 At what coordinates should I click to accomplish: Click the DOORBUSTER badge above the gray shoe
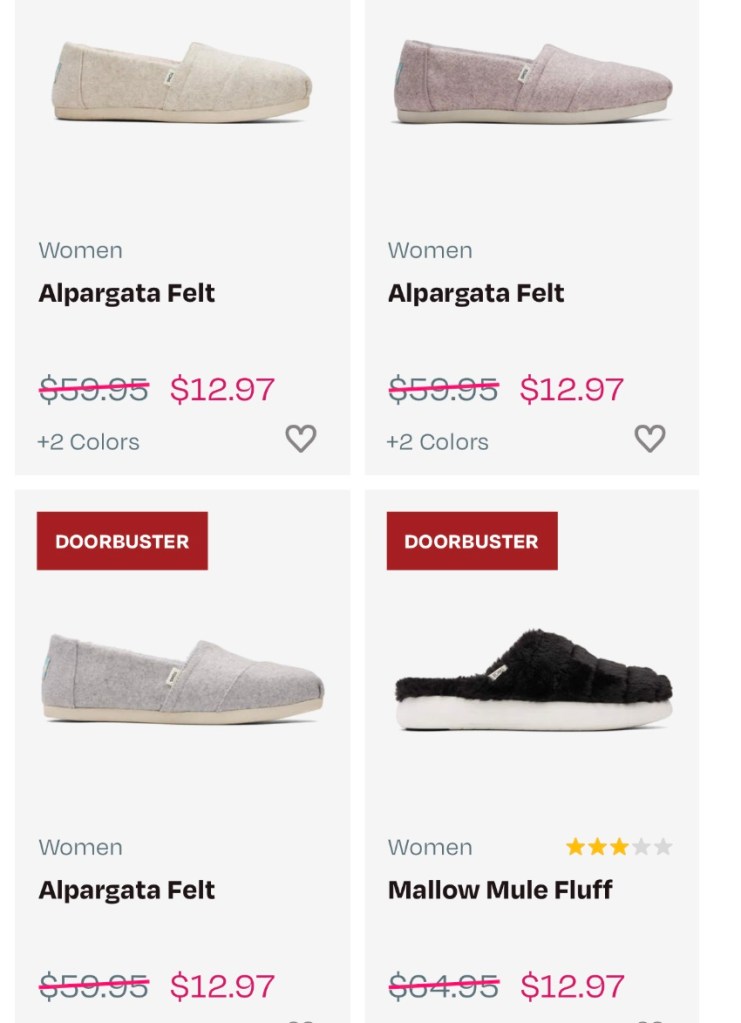pyautogui.click(x=122, y=541)
